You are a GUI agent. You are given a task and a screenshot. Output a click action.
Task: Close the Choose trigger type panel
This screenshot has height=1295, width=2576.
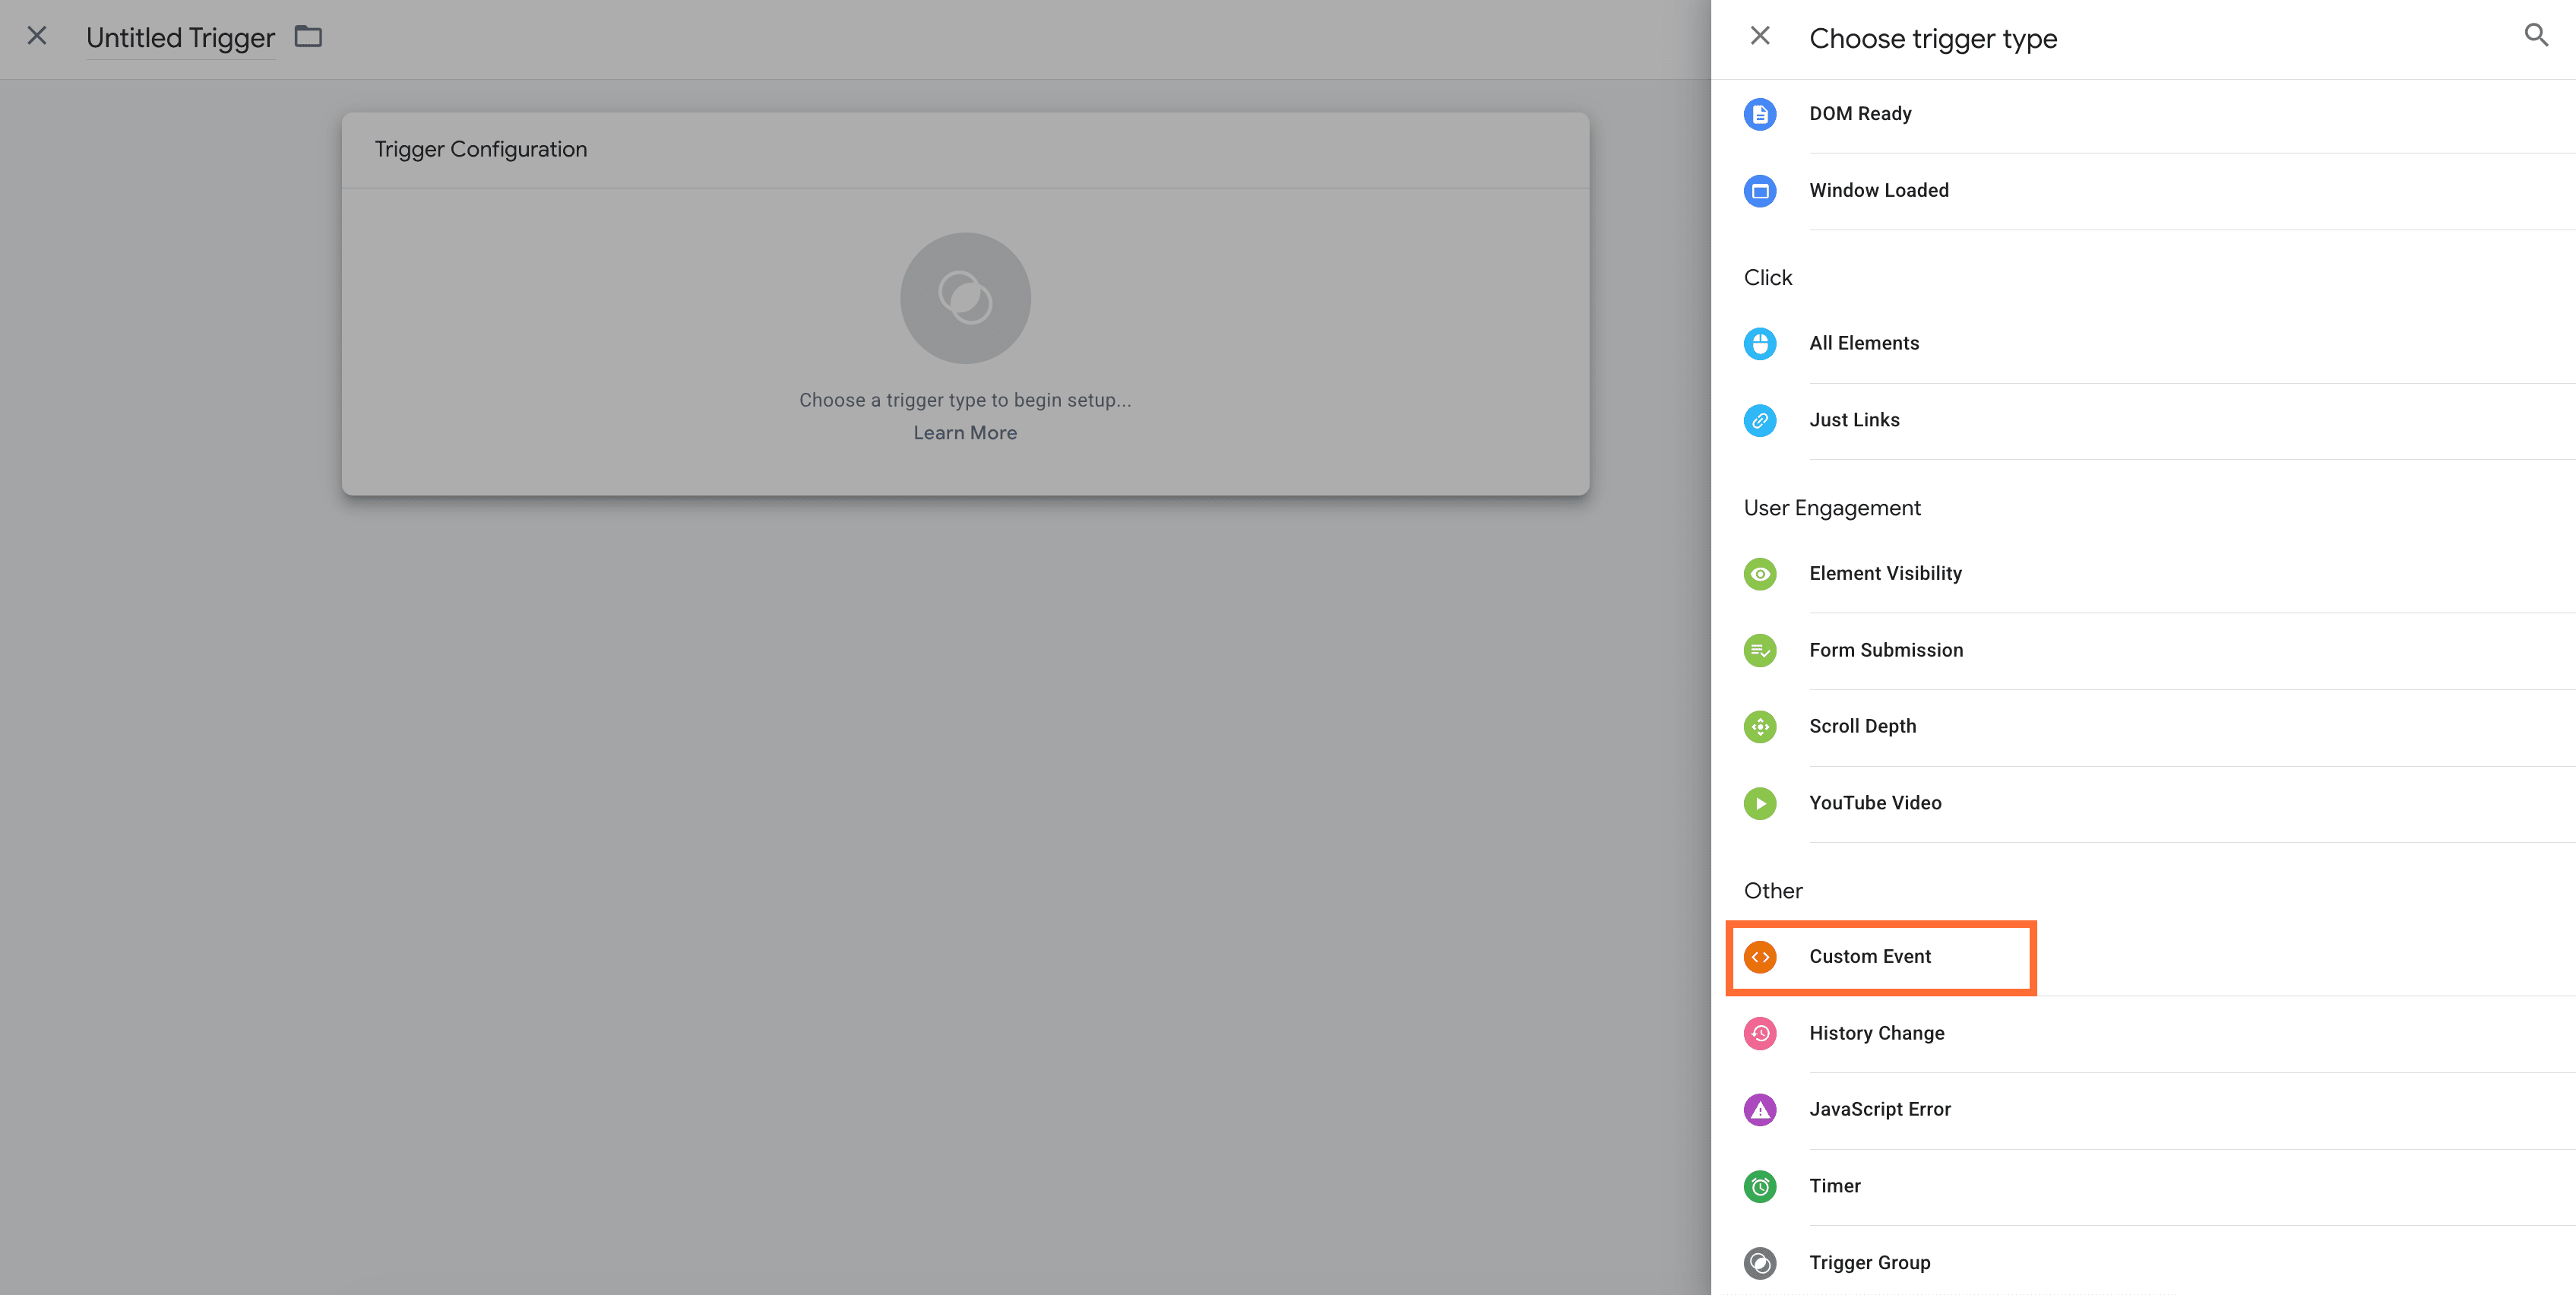[x=1760, y=36]
